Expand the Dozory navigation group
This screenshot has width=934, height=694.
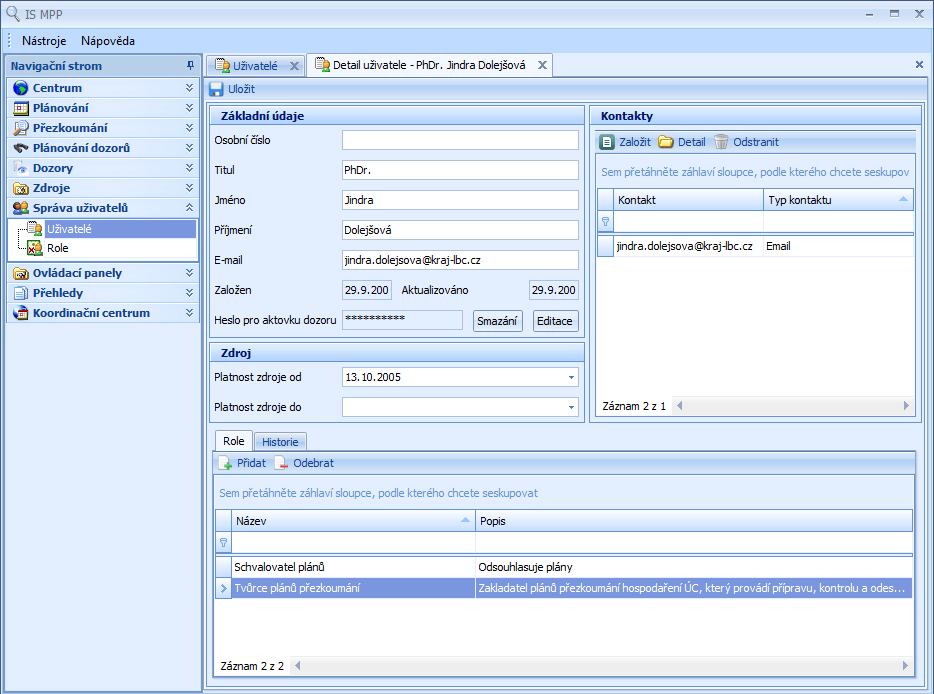pyautogui.click(x=189, y=167)
